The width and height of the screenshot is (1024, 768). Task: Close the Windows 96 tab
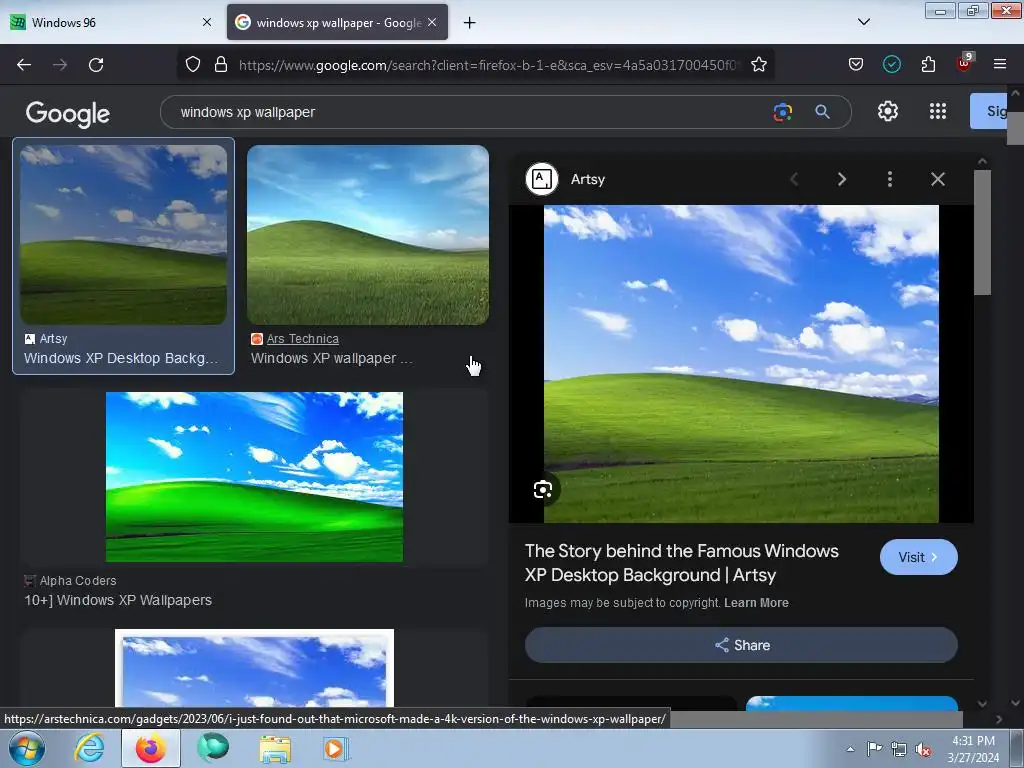207,22
